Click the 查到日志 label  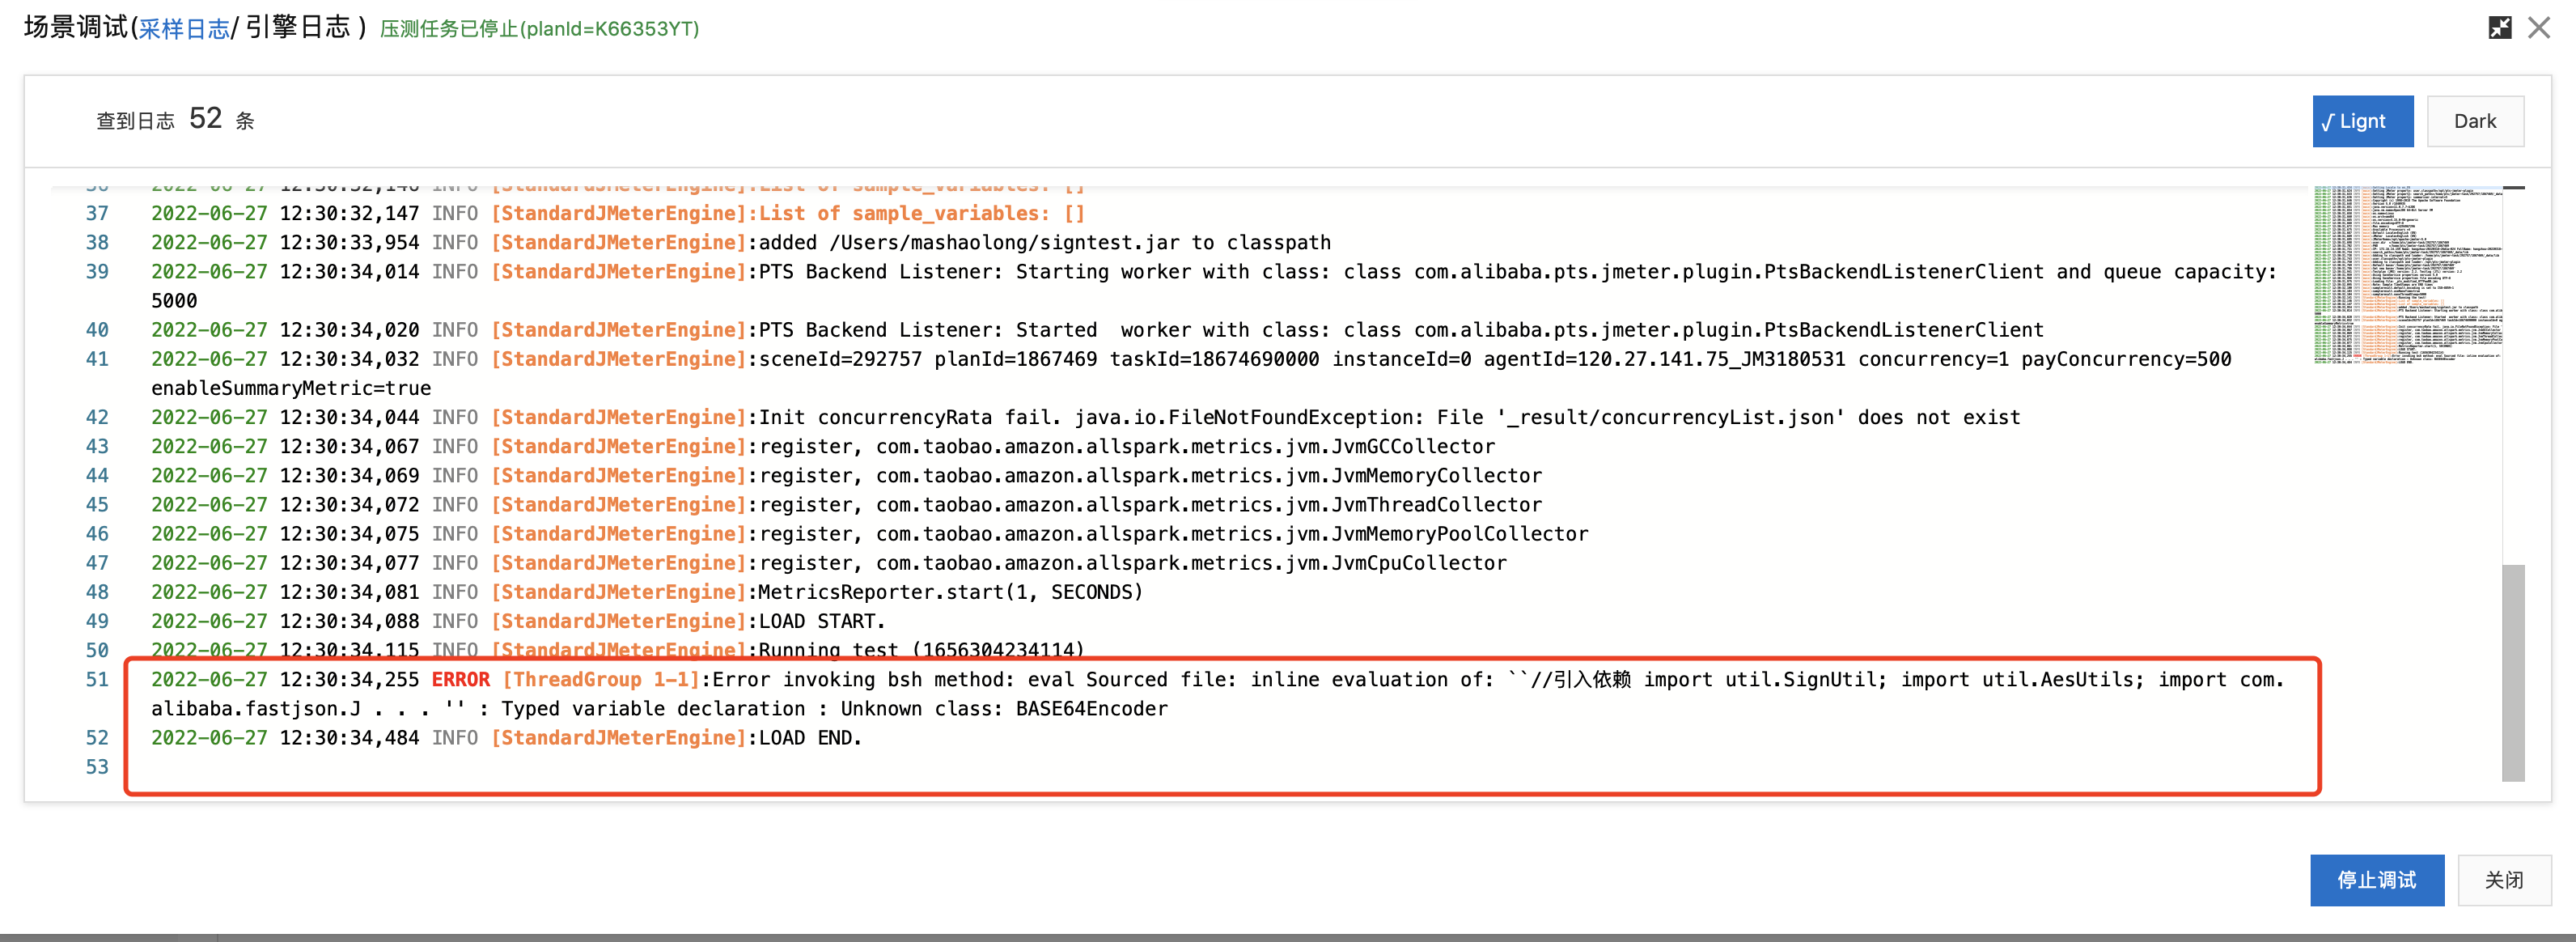point(135,121)
